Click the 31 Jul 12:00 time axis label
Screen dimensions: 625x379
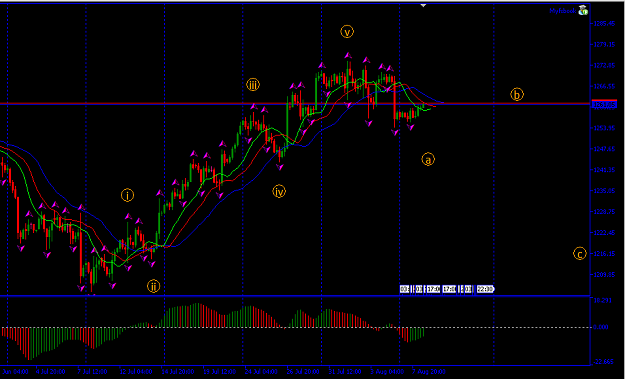coord(345,371)
